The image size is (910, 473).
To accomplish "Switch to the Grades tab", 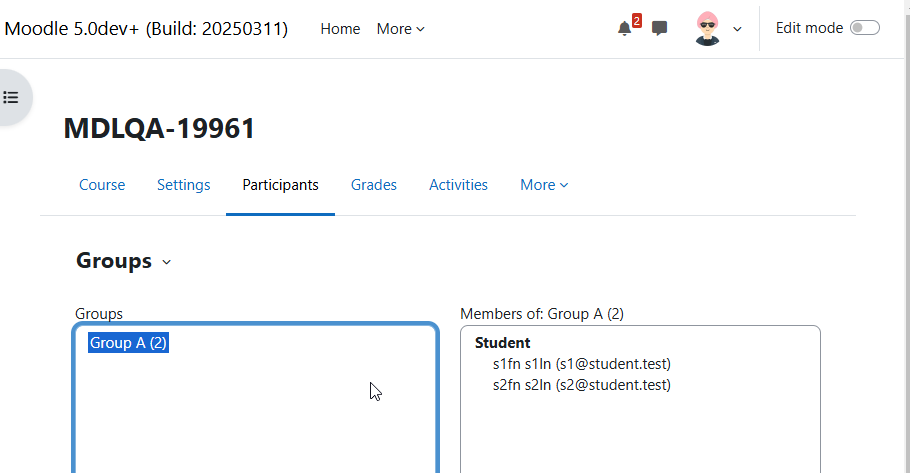I will point(374,185).
